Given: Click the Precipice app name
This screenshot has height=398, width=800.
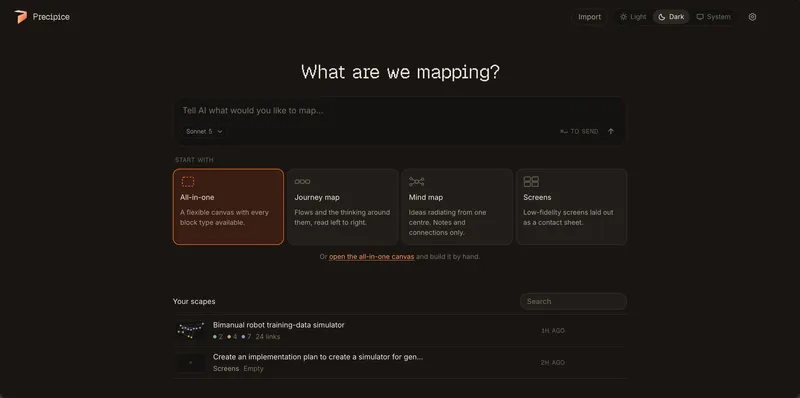Looking at the screenshot, I should point(51,17).
